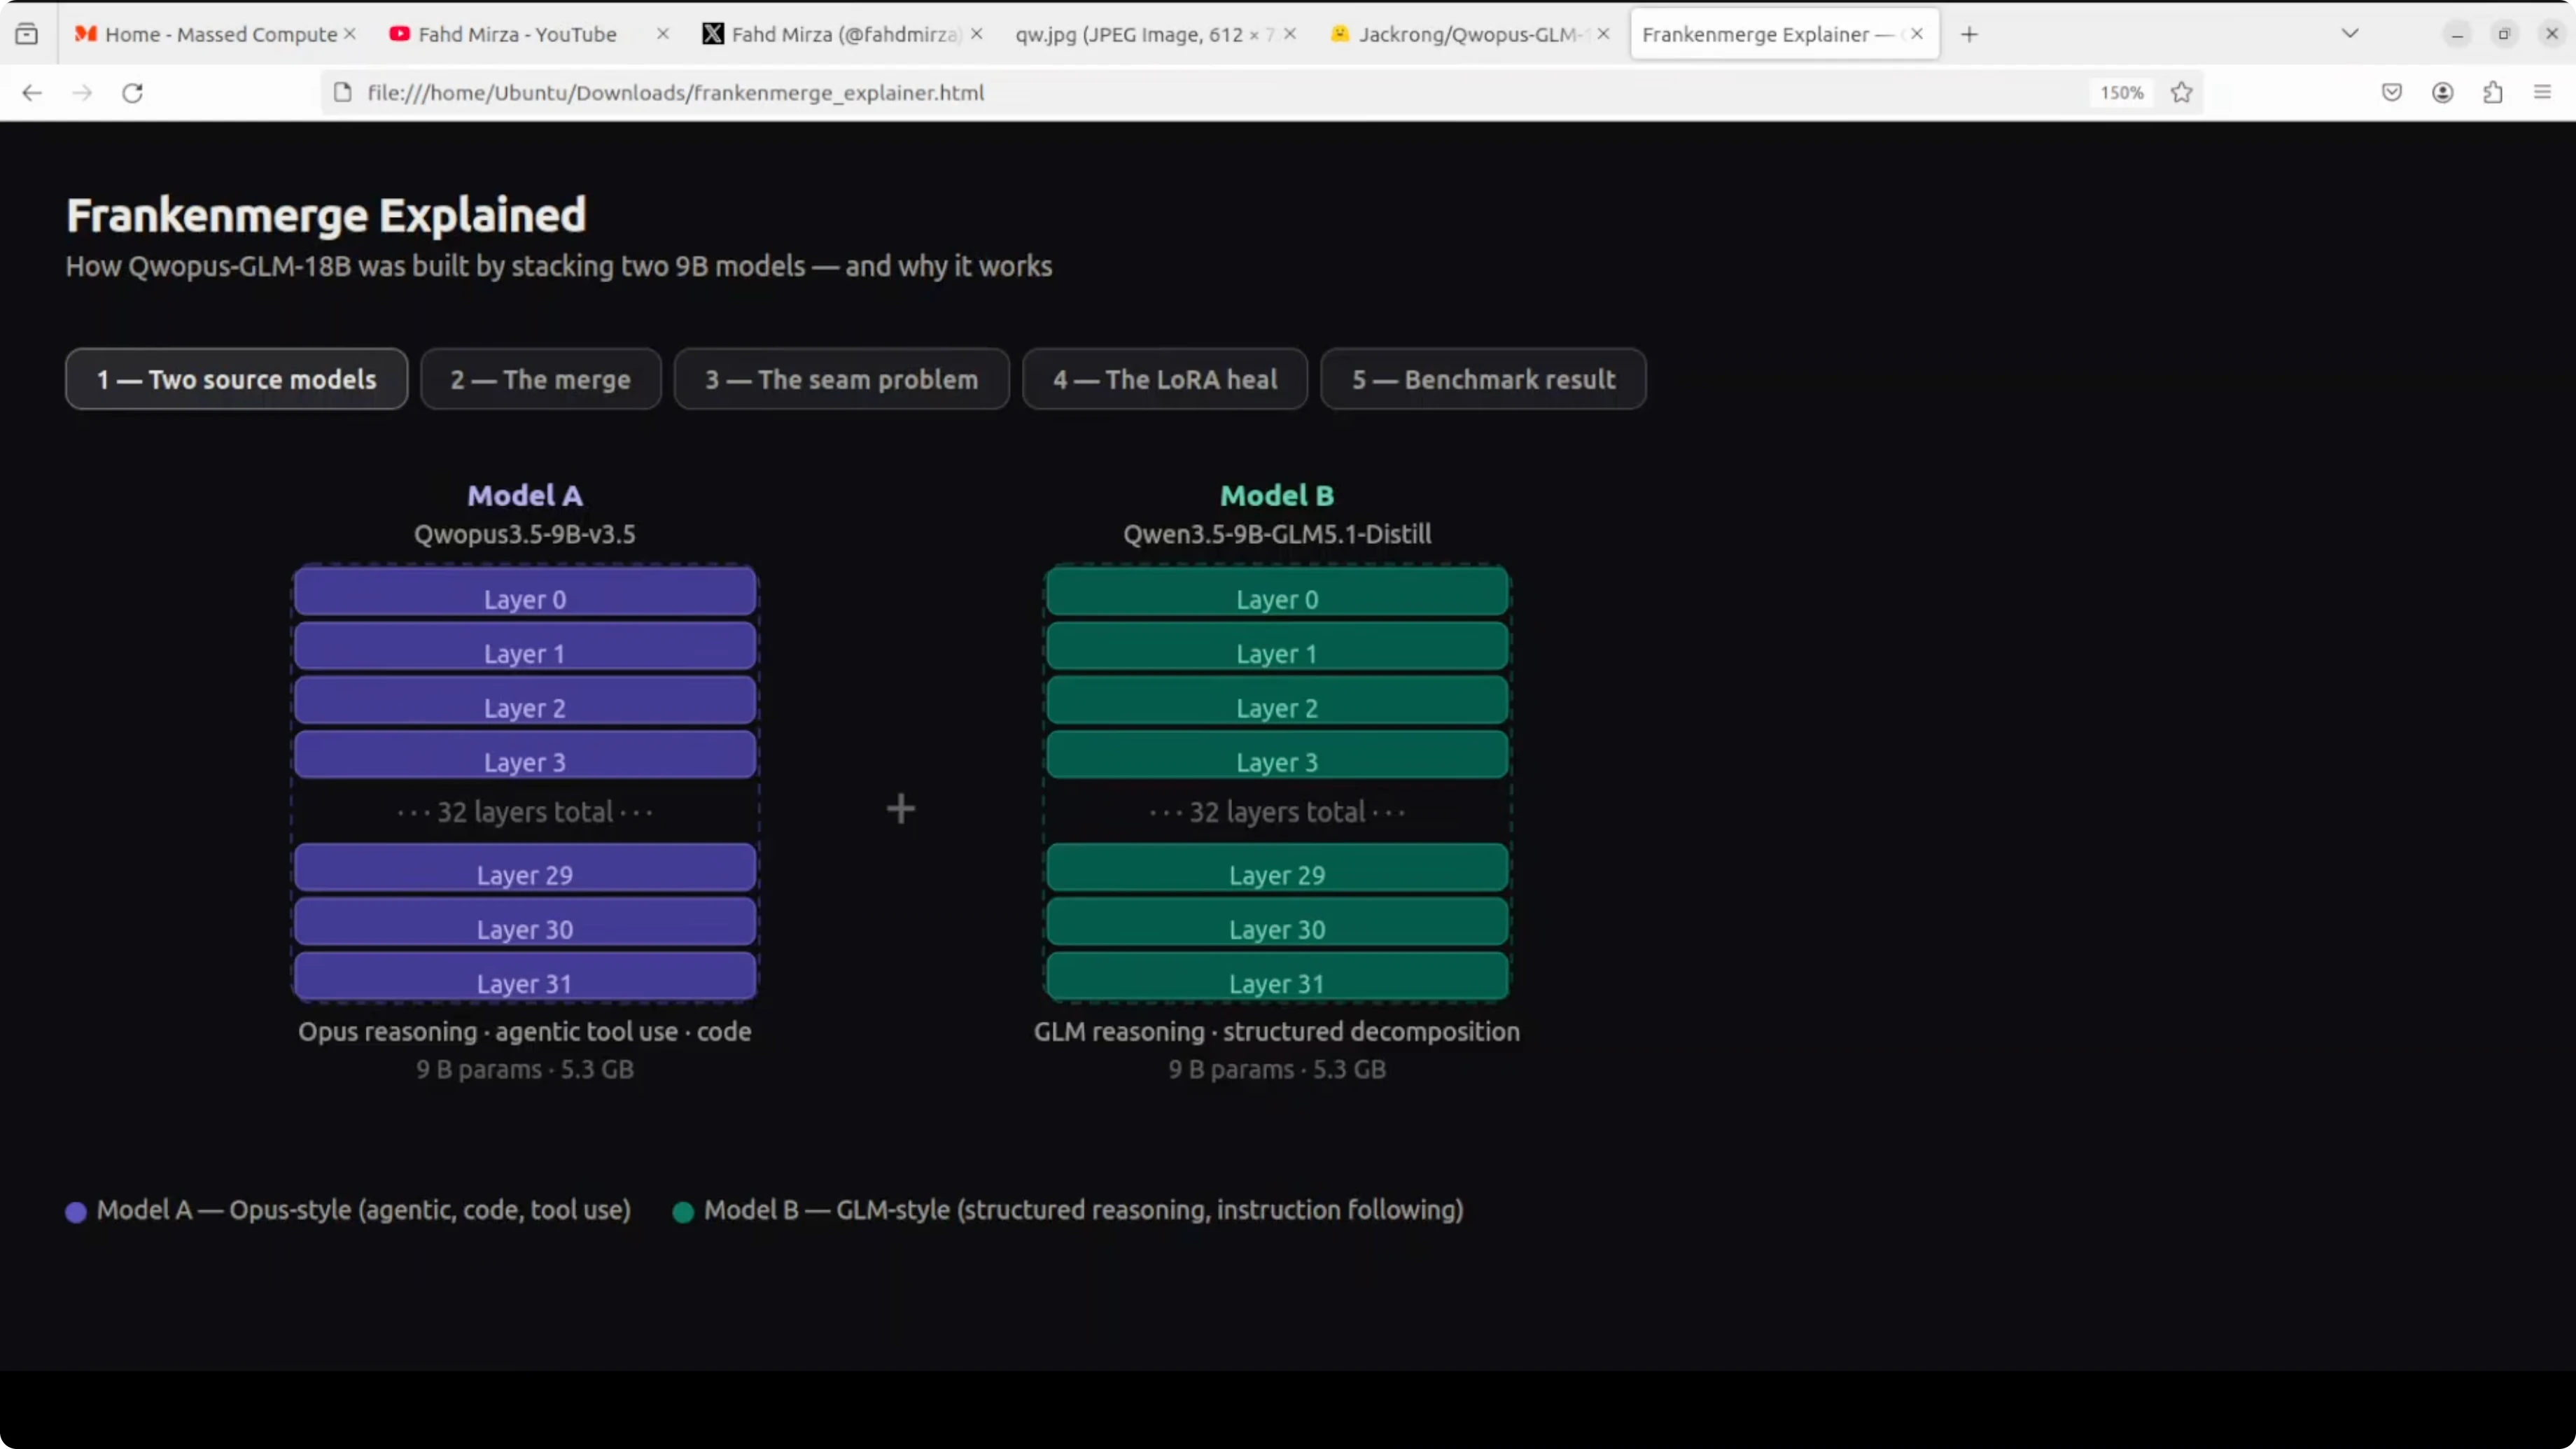Image resolution: width=2576 pixels, height=1449 pixels.
Task: Reload the Frankenmerge explainer page
Action: click(132, 93)
